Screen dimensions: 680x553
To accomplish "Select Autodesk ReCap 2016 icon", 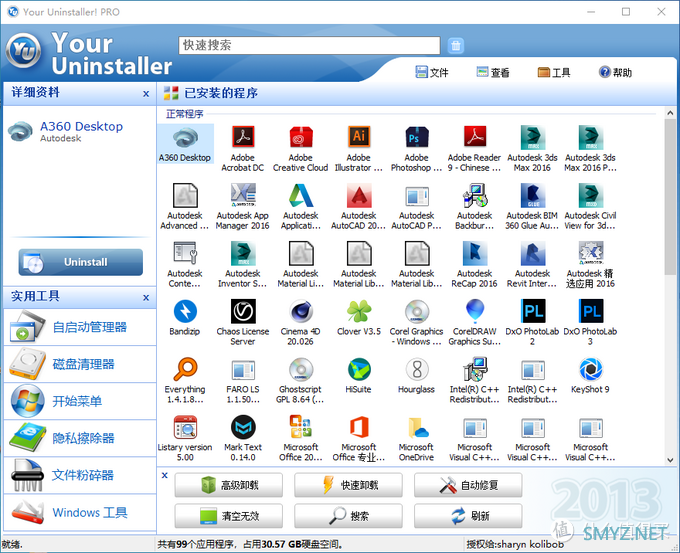I will coord(474,254).
